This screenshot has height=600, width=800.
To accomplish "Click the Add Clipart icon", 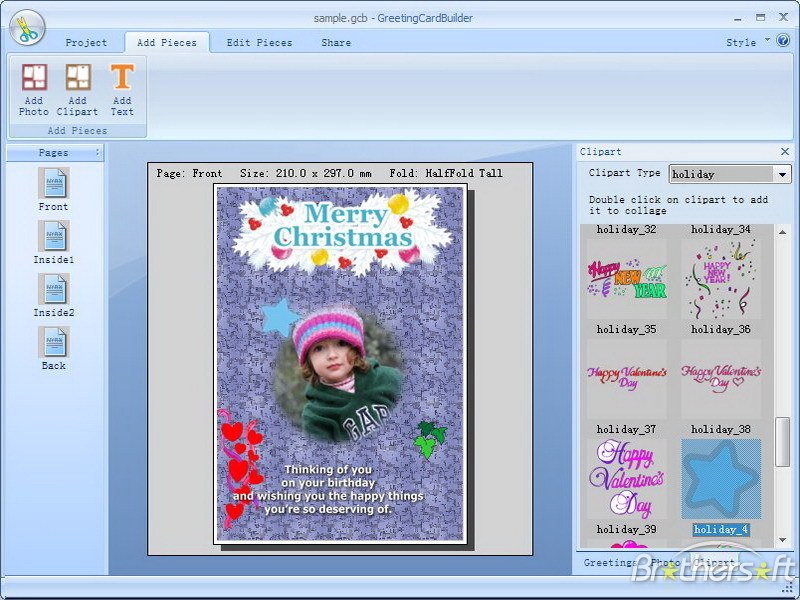I will pyautogui.click(x=78, y=78).
